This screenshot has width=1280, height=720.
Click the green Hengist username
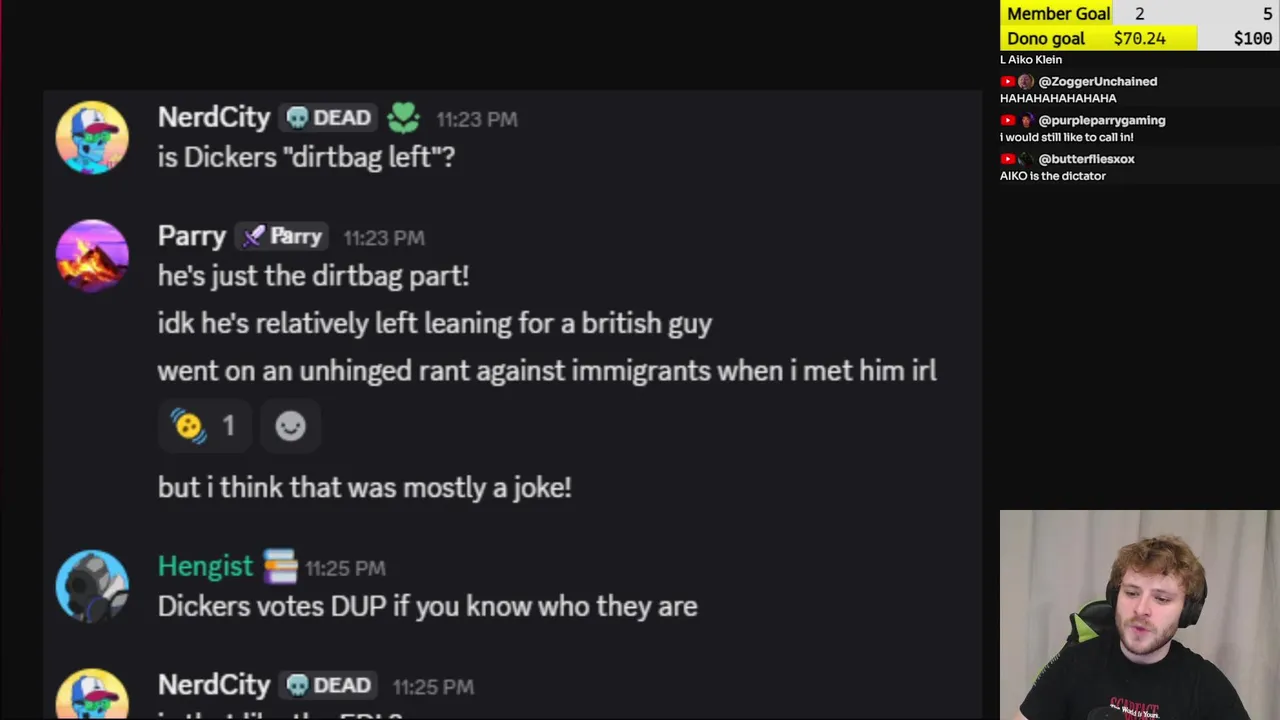[205, 567]
